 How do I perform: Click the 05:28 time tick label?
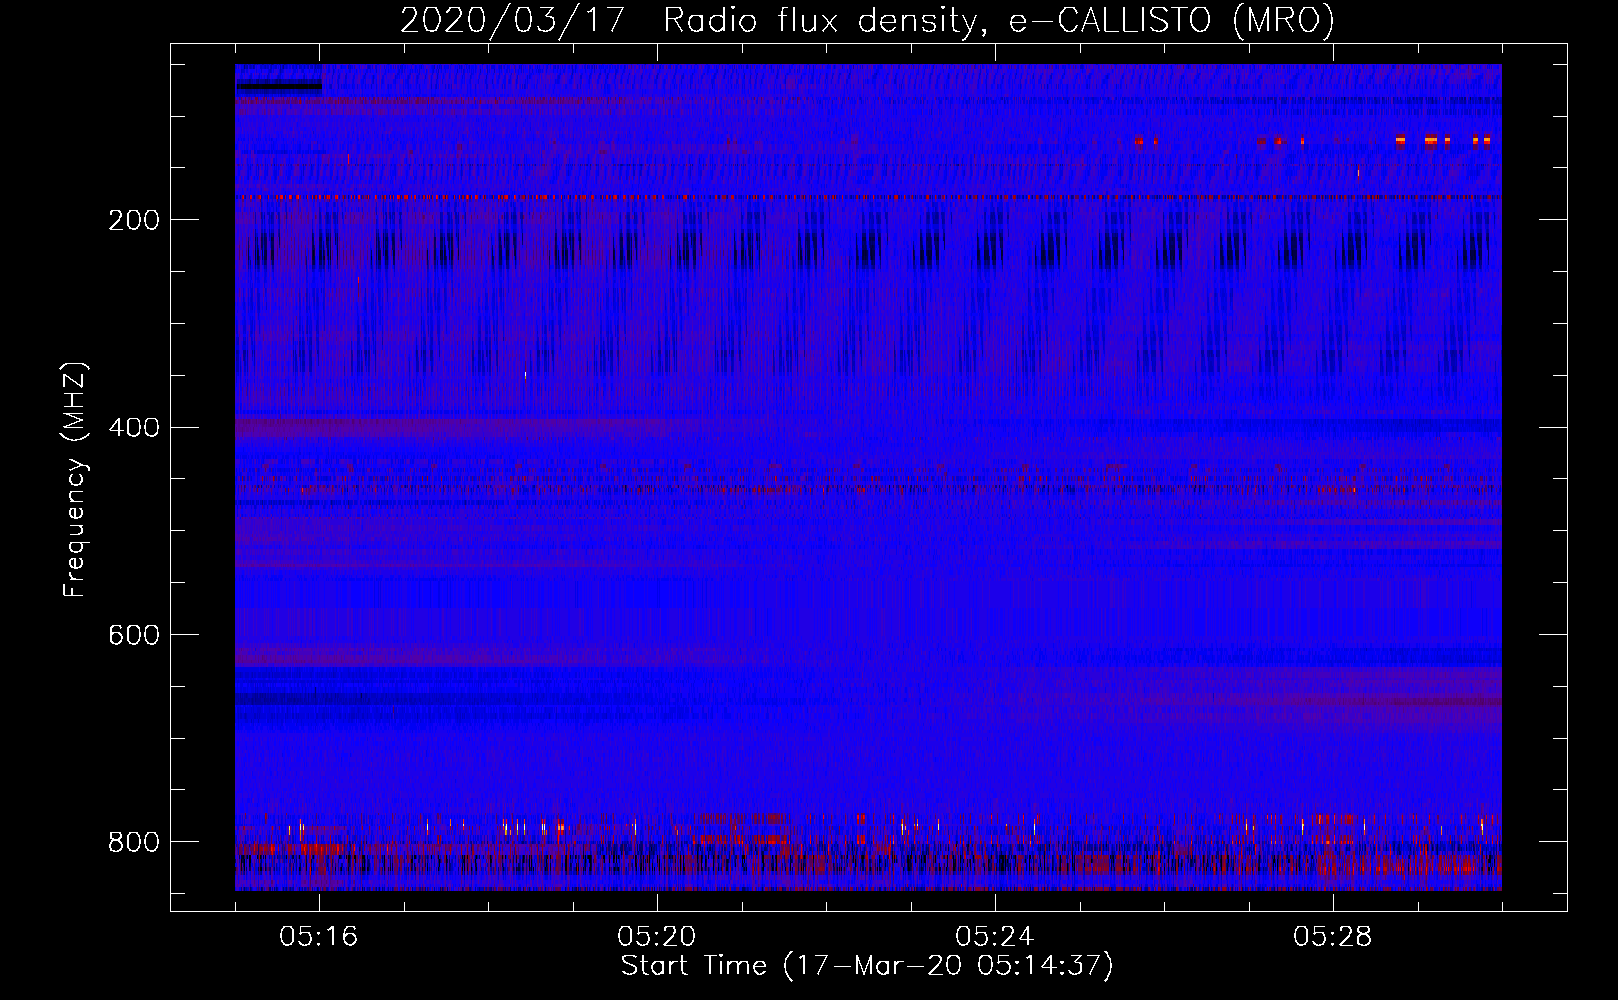(x=1333, y=937)
